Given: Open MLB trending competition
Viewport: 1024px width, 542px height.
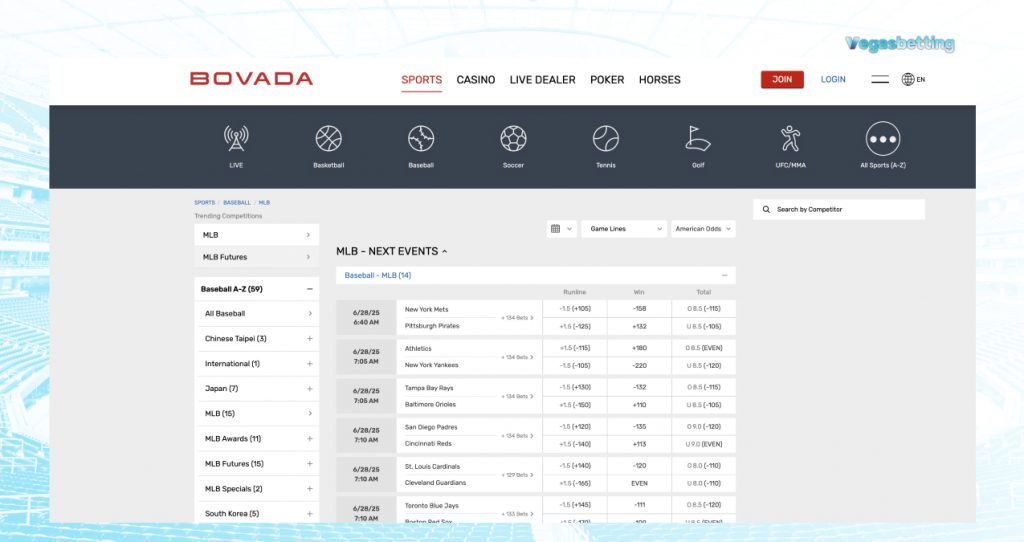Looking at the screenshot, I should 257,235.
